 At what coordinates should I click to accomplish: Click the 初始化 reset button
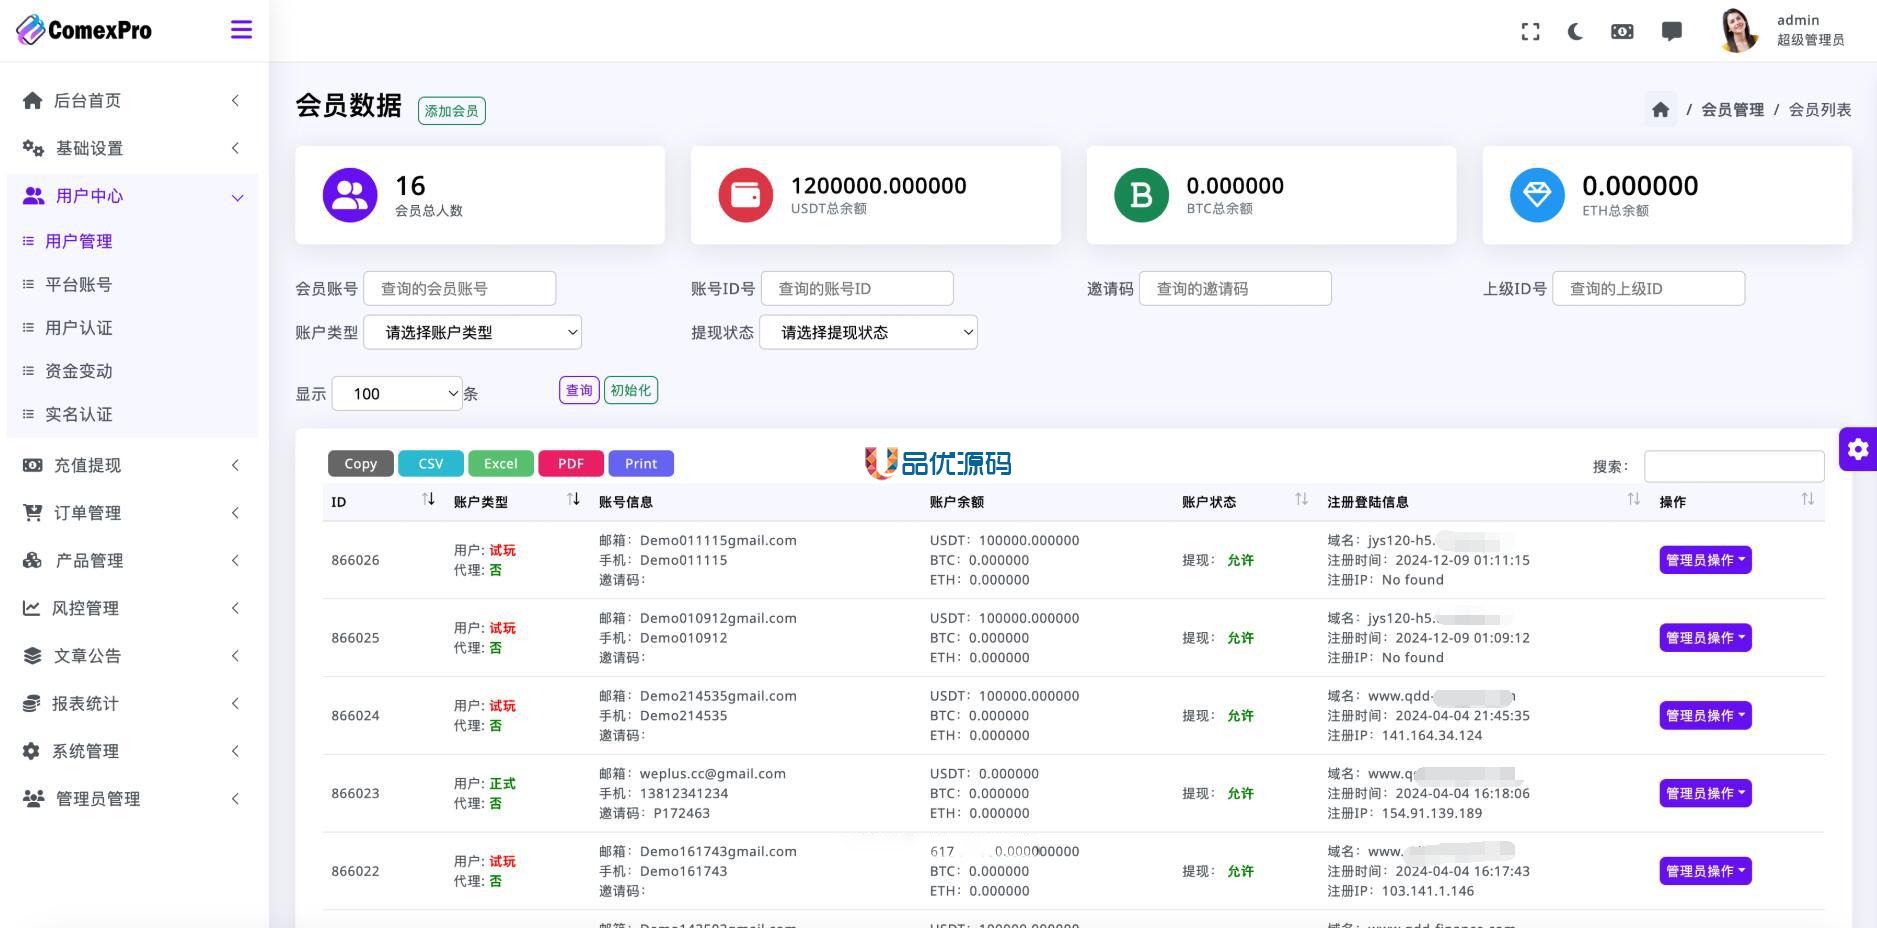[x=631, y=391]
